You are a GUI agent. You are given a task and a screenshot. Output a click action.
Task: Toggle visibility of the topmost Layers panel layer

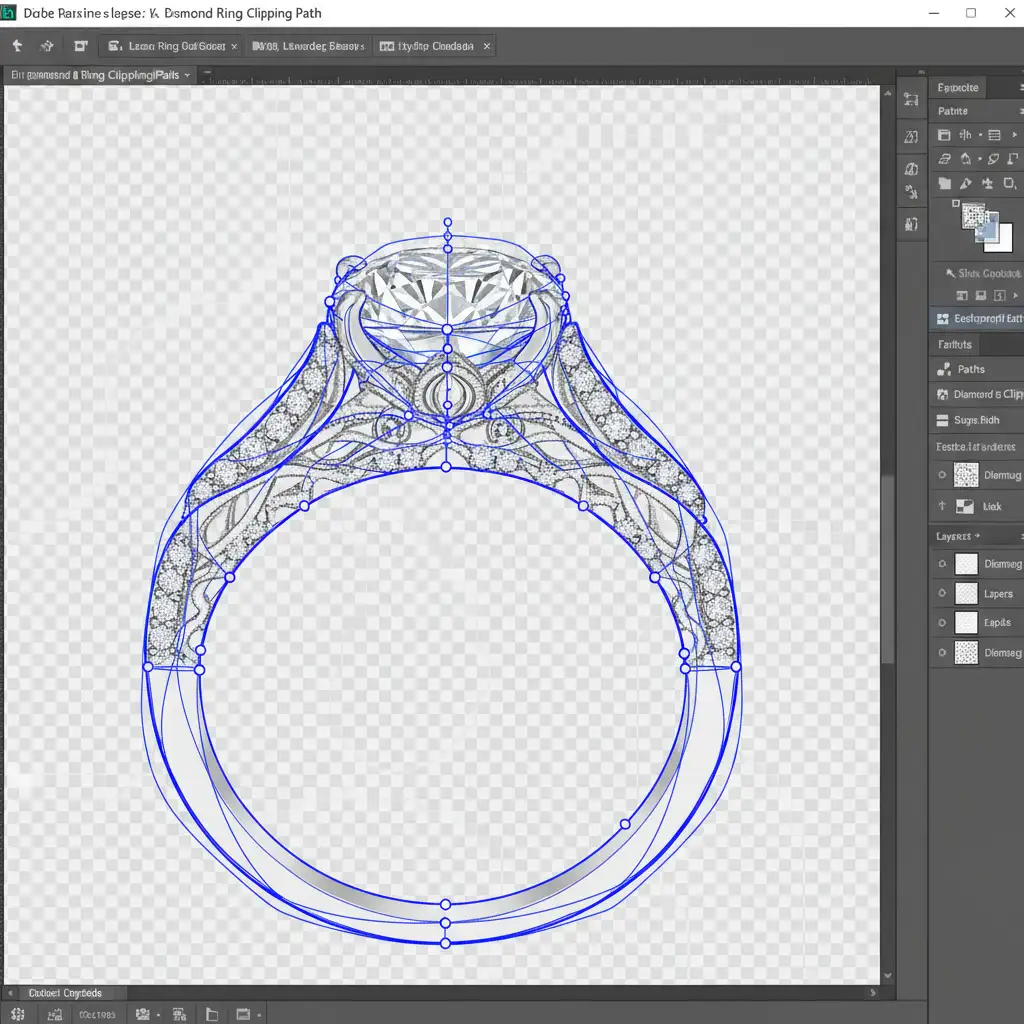click(941, 564)
